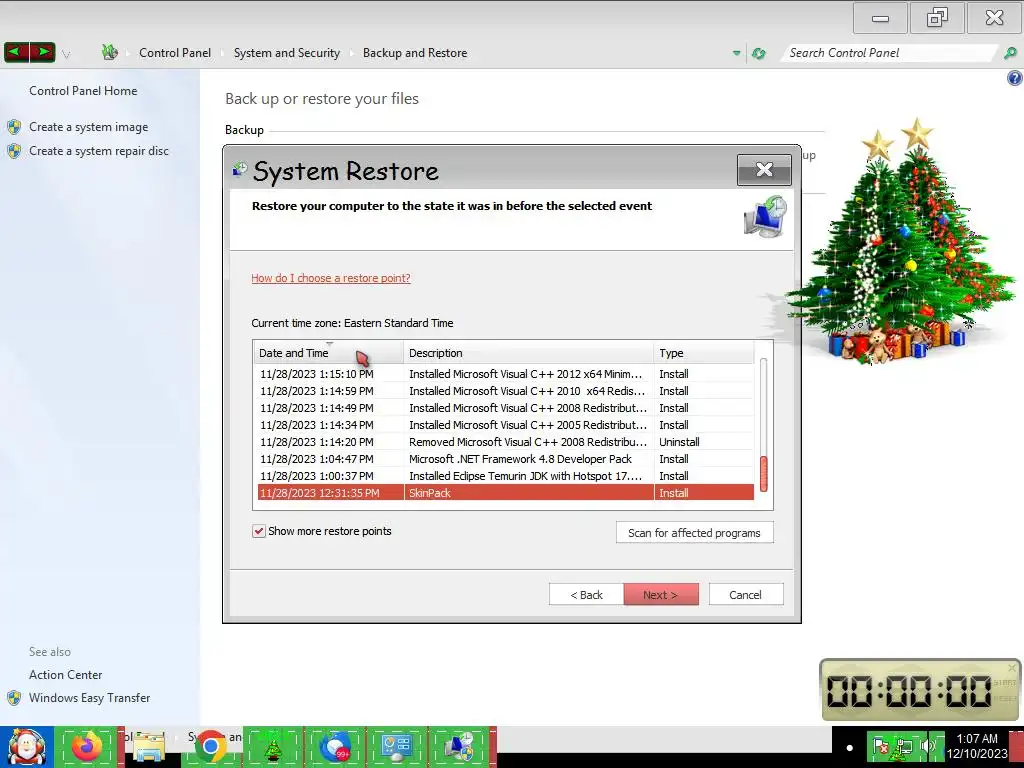Open the Create a system repair disc link
The width and height of the screenshot is (1024, 768).
(99, 151)
